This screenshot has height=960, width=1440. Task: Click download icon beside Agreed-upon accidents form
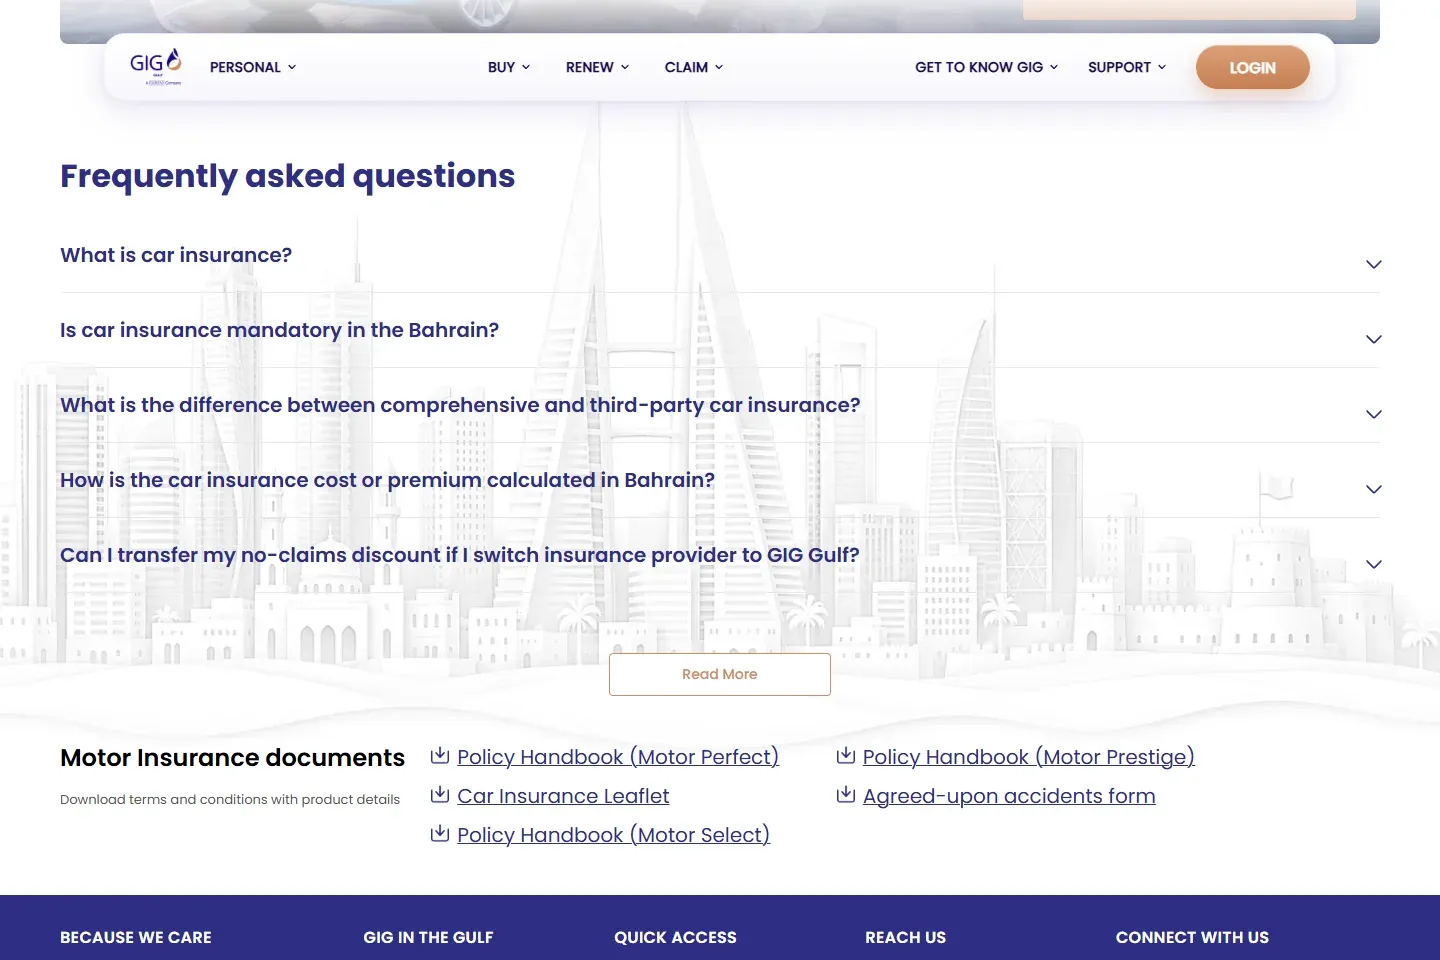pos(846,795)
